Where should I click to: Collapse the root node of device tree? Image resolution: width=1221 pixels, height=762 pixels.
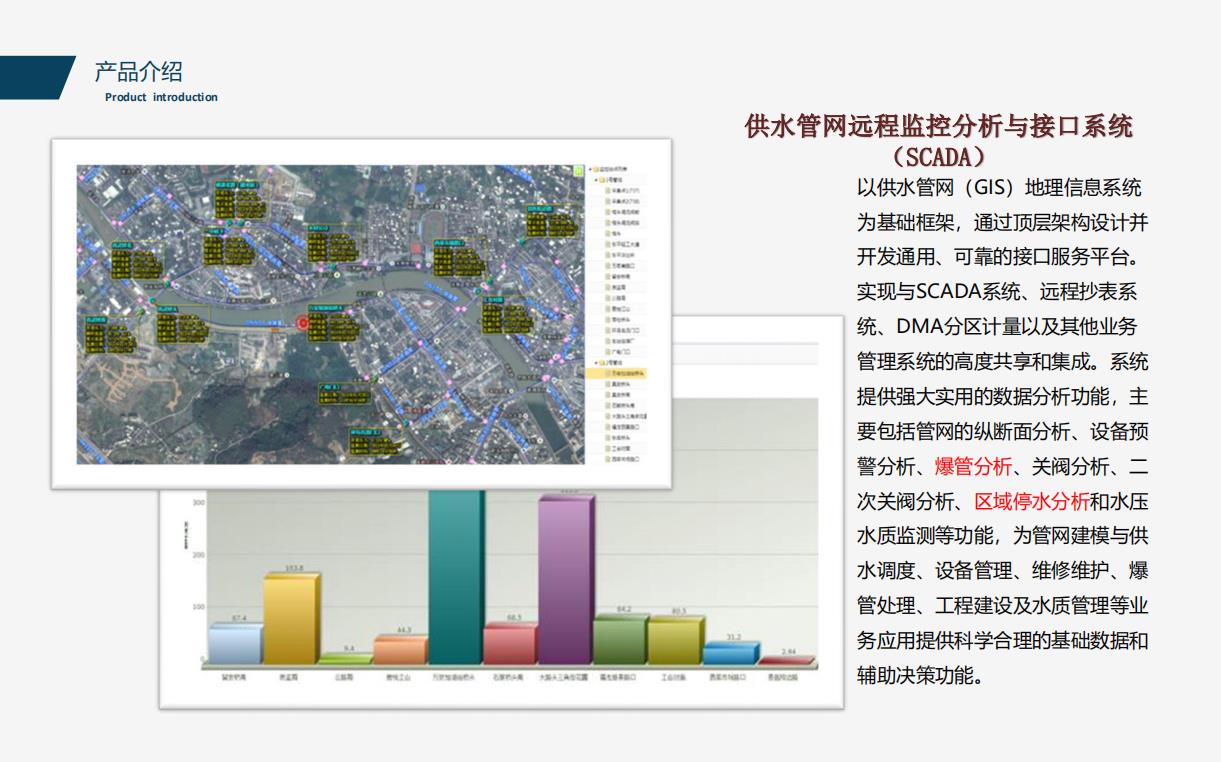(x=591, y=169)
